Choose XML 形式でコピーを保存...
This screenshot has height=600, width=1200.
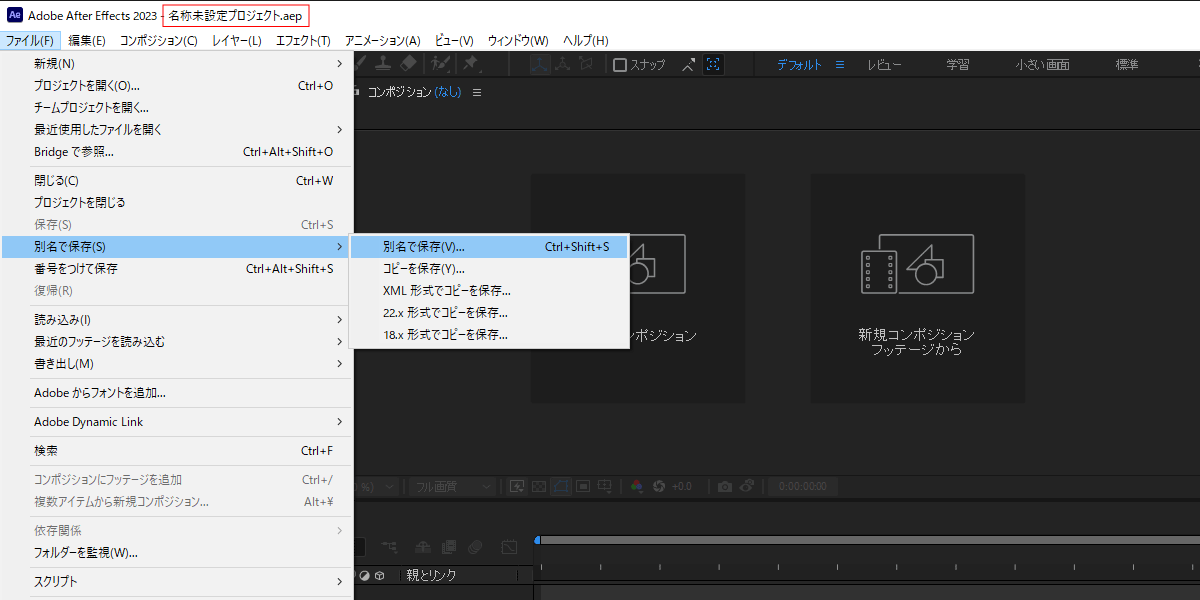[x=489, y=290]
